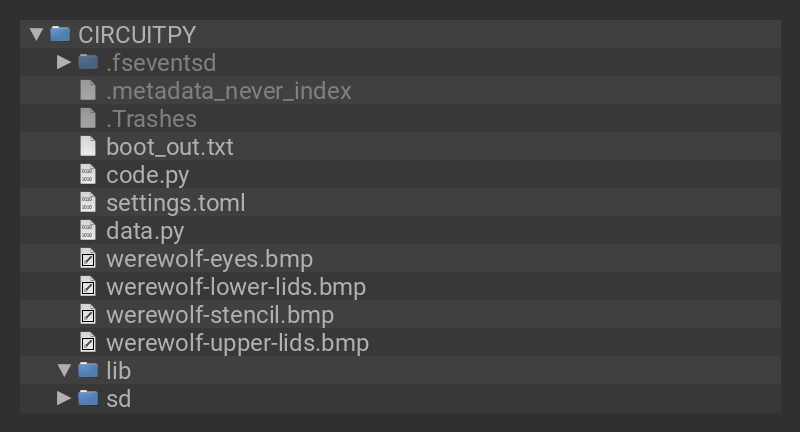
Task: Click the CIRCUITPY drive folder icon
Action: 60,34
